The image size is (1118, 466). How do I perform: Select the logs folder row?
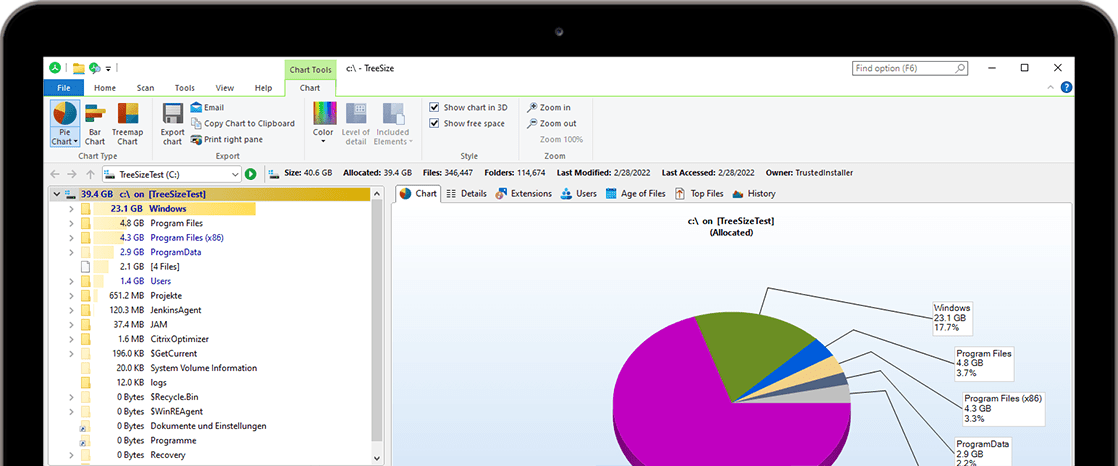coord(212,383)
